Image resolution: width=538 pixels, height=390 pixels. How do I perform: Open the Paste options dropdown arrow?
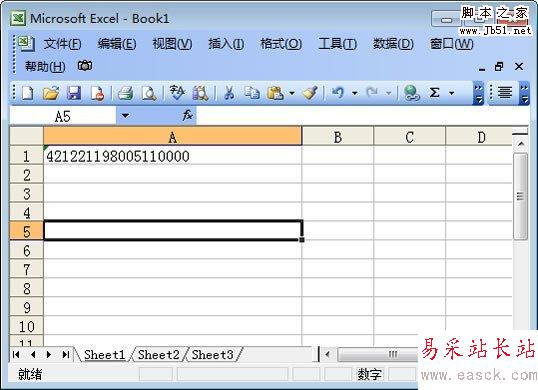click(x=292, y=93)
